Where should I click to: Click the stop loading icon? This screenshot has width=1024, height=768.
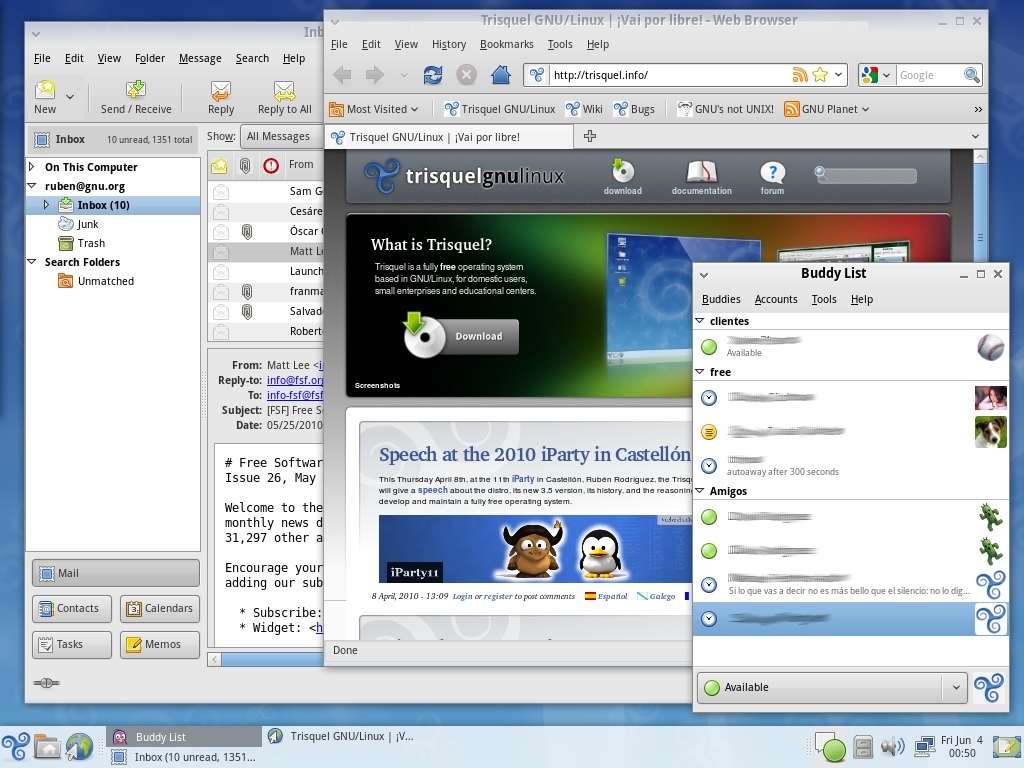click(466, 75)
